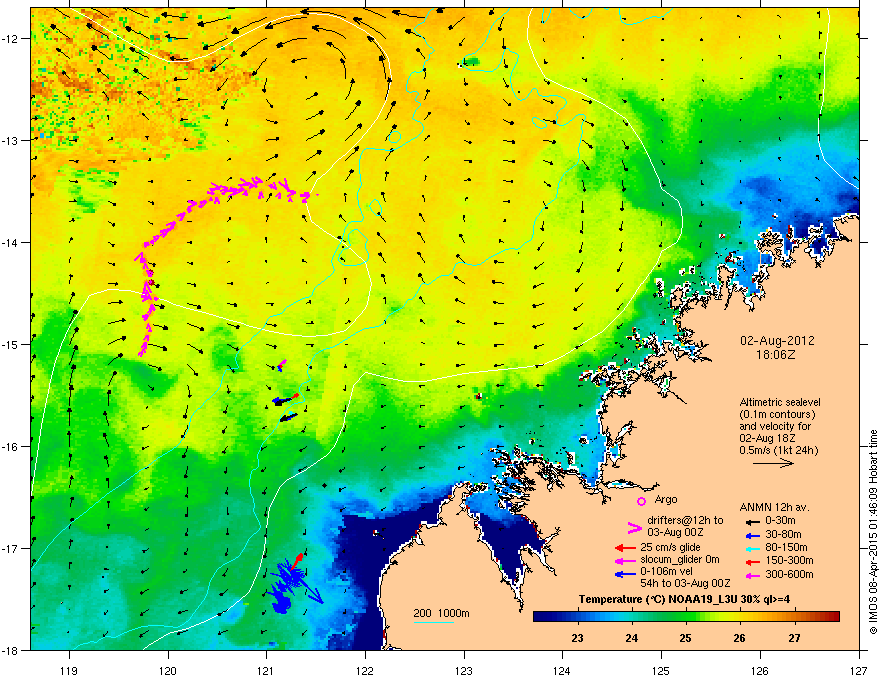Click the slocum_glider 0m label
The height and width of the screenshot is (680, 880).
[x=680, y=560]
